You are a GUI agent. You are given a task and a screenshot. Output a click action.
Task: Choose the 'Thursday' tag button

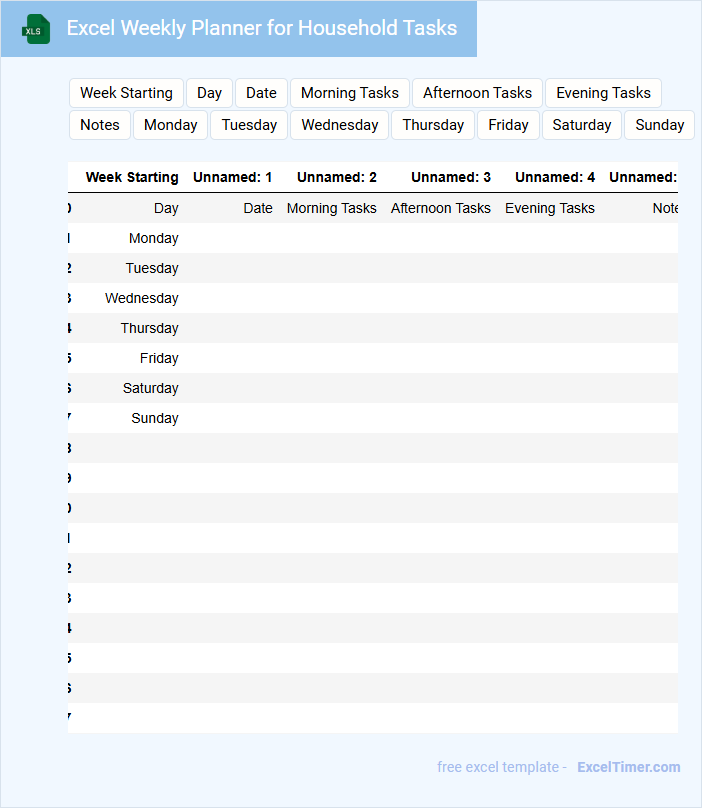pyautogui.click(x=433, y=125)
